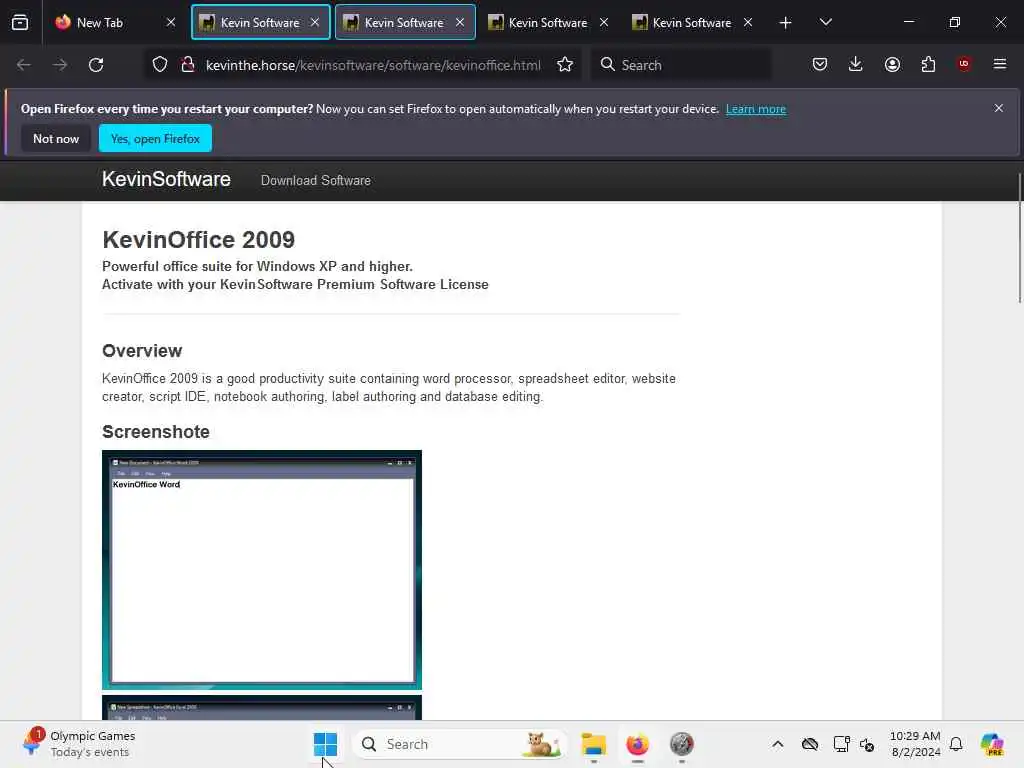List all tabs dropdown arrow
Image resolution: width=1024 pixels, height=768 pixels.
(825, 22)
